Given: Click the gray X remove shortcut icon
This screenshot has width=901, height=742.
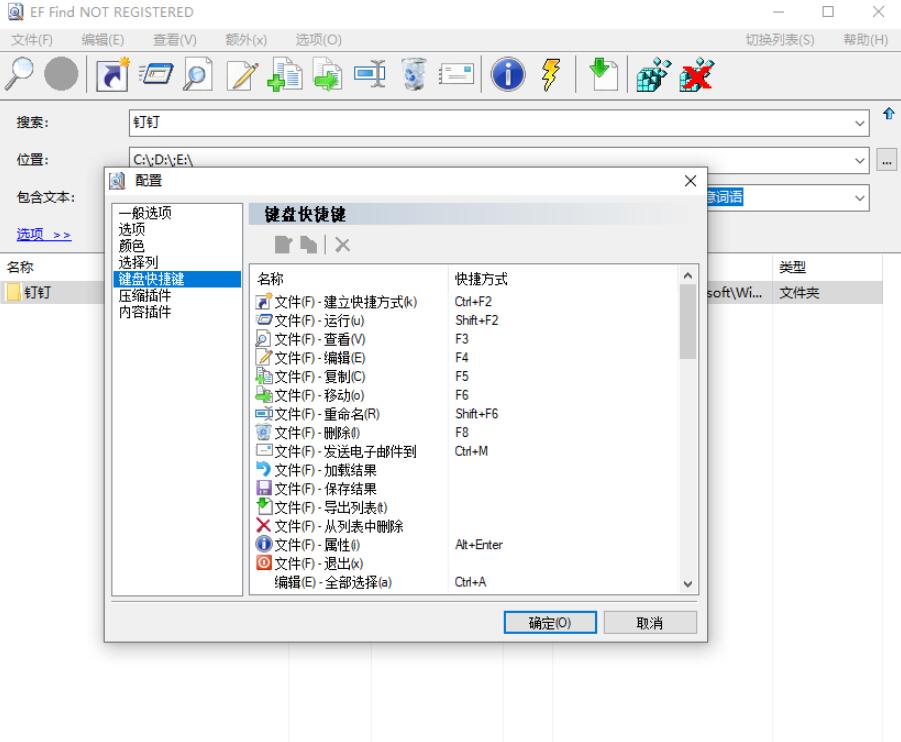Looking at the screenshot, I should pyautogui.click(x=342, y=245).
